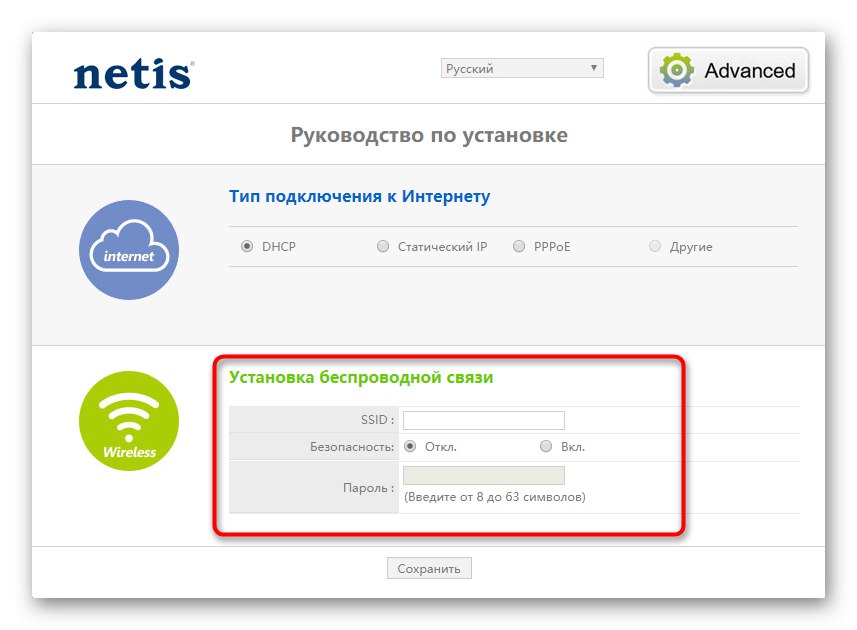Click the dropdown arrow next to Русский
Viewport: 857px width, 630px height.
pyautogui.click(x=596, y=68)
